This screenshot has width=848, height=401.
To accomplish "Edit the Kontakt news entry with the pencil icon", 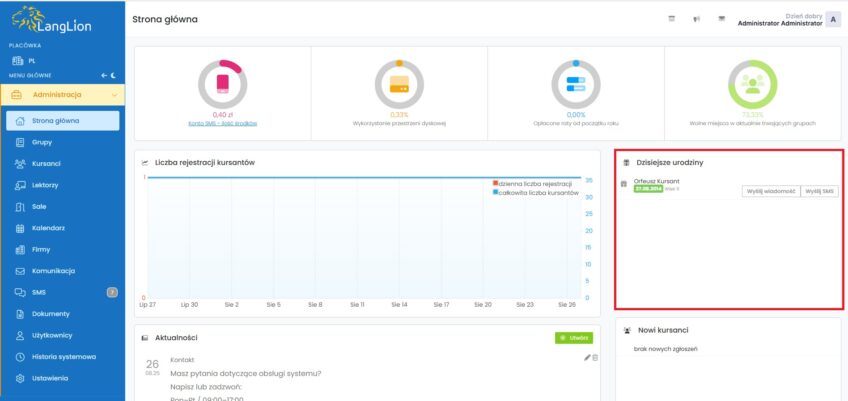I will point(587,358).
